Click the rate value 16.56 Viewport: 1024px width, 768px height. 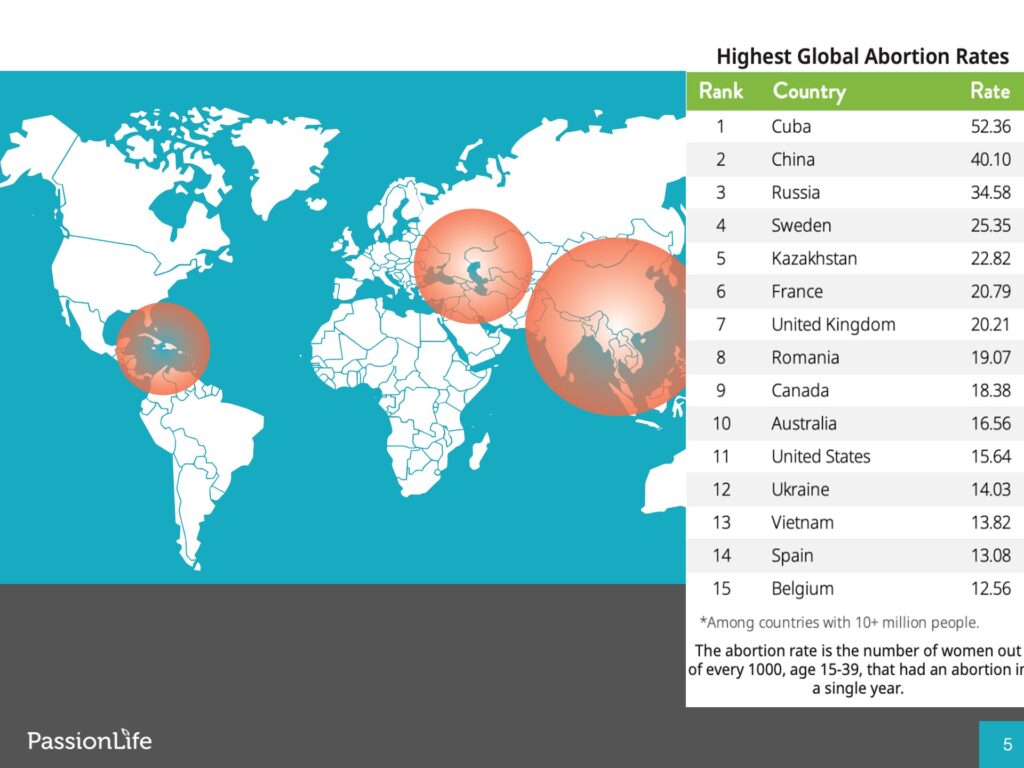click(x=991, y=423)
